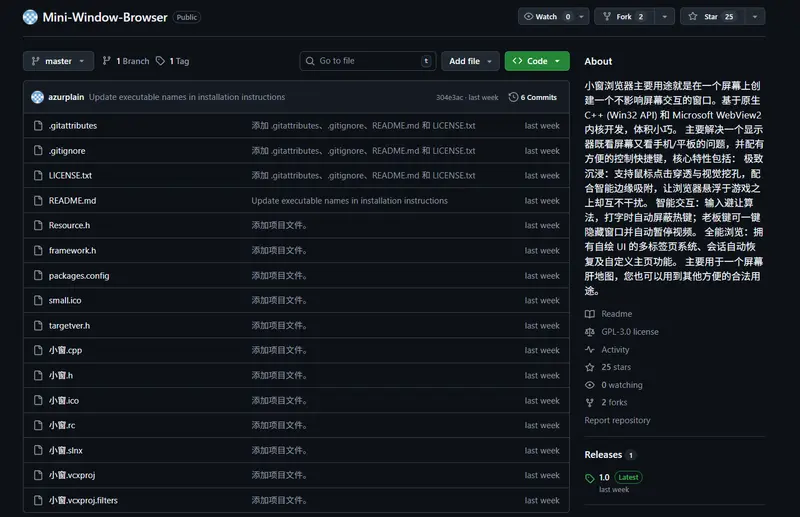Open the packages.config file
The image size is (800, 517).
pyautogui.click(x=79, y=276)
